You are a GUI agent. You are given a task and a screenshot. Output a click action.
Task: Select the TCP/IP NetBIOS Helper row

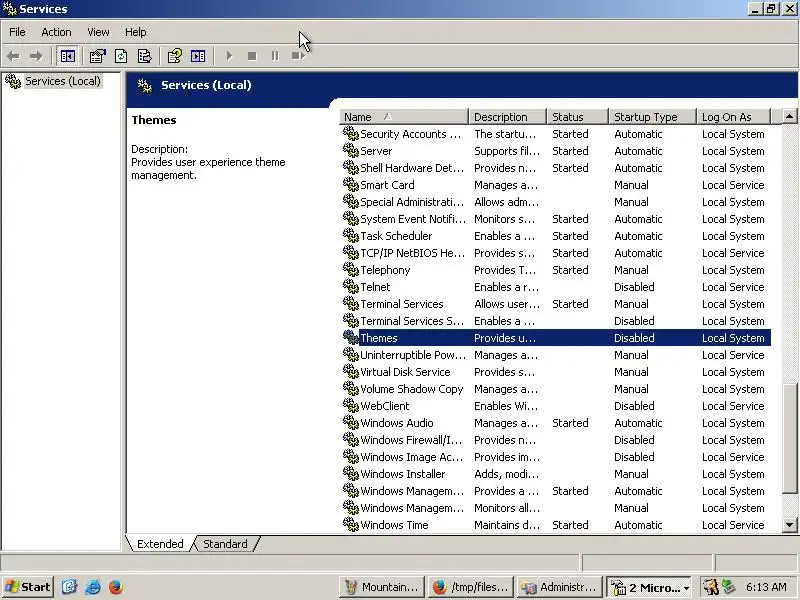click(x=556, y=253)
